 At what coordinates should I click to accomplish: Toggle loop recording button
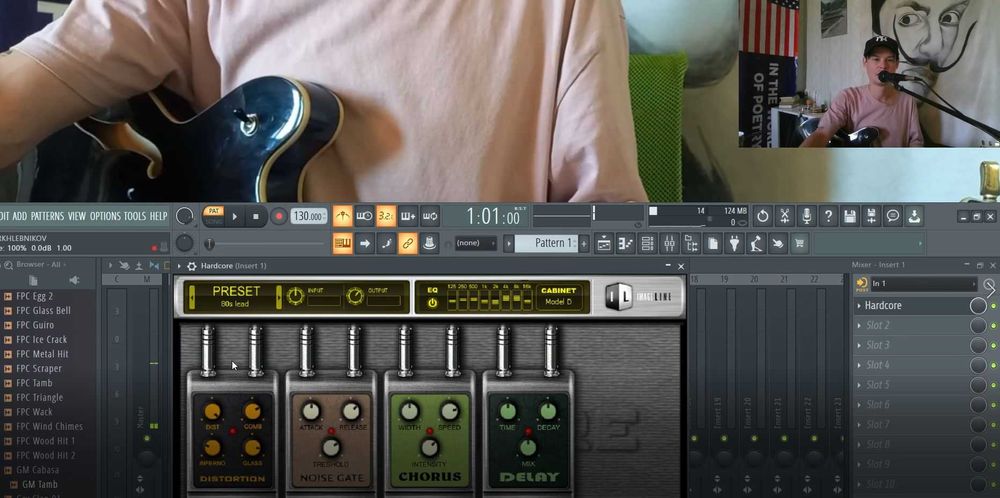pos(430,216)
